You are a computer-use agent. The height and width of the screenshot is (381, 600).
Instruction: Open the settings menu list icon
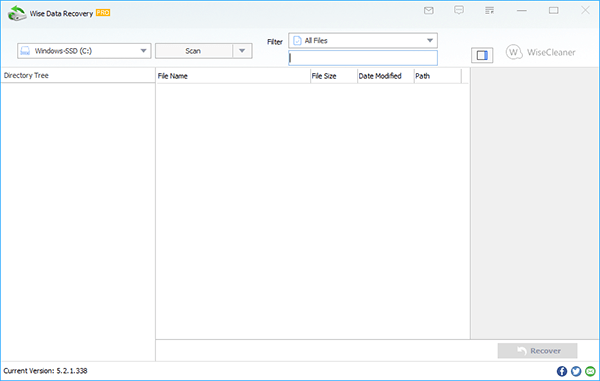click(x=489, y=10)
